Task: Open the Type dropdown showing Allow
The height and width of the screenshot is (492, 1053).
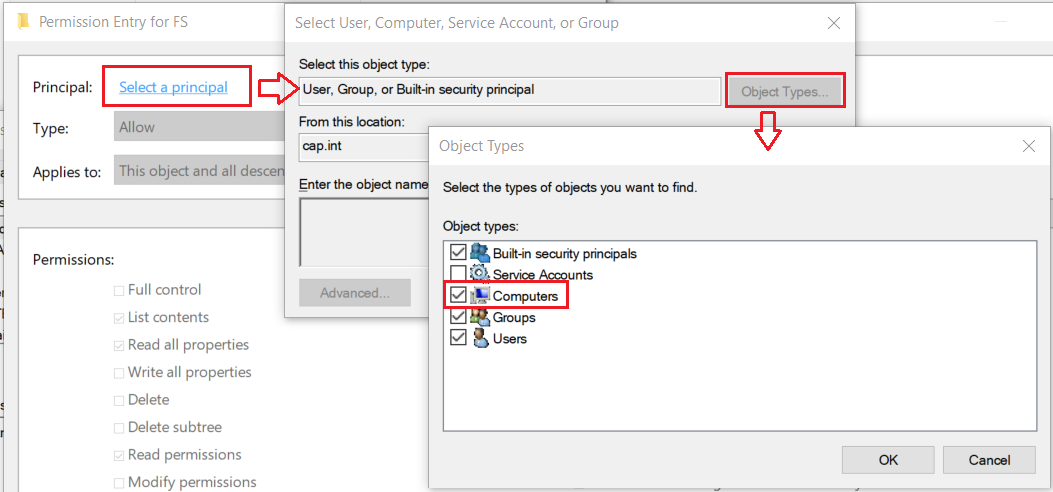Action: pyautogui.click(x=199, y=127)
